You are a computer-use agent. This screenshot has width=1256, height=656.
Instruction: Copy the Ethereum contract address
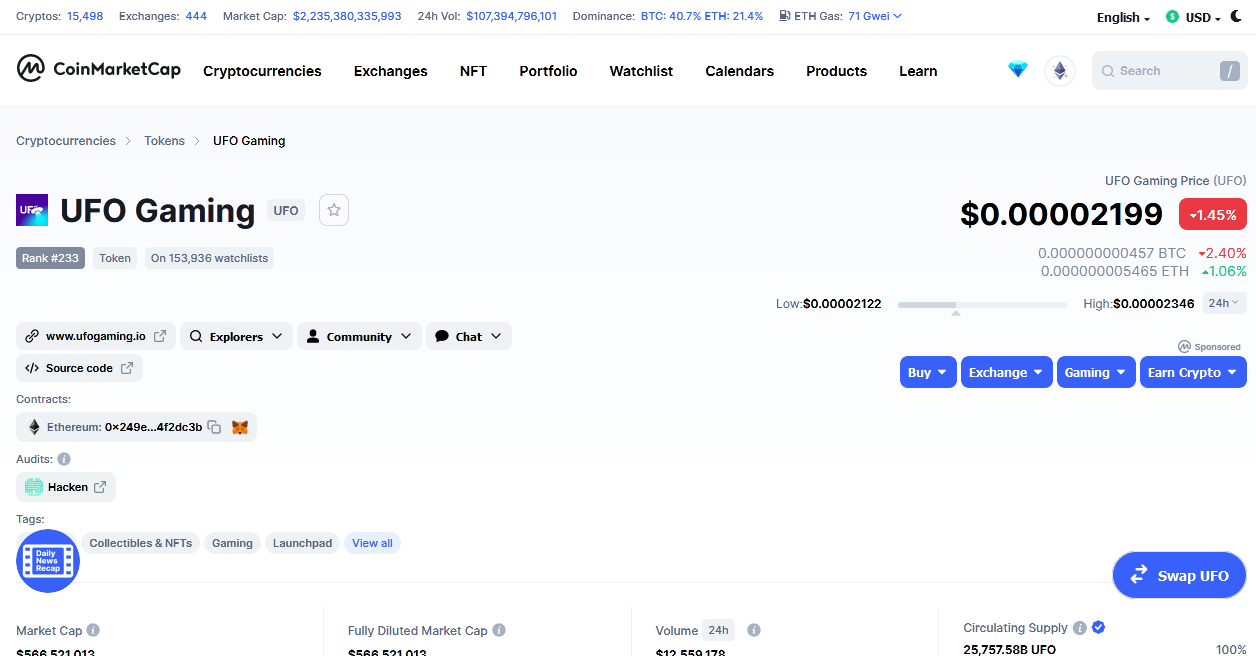(214, 427)
